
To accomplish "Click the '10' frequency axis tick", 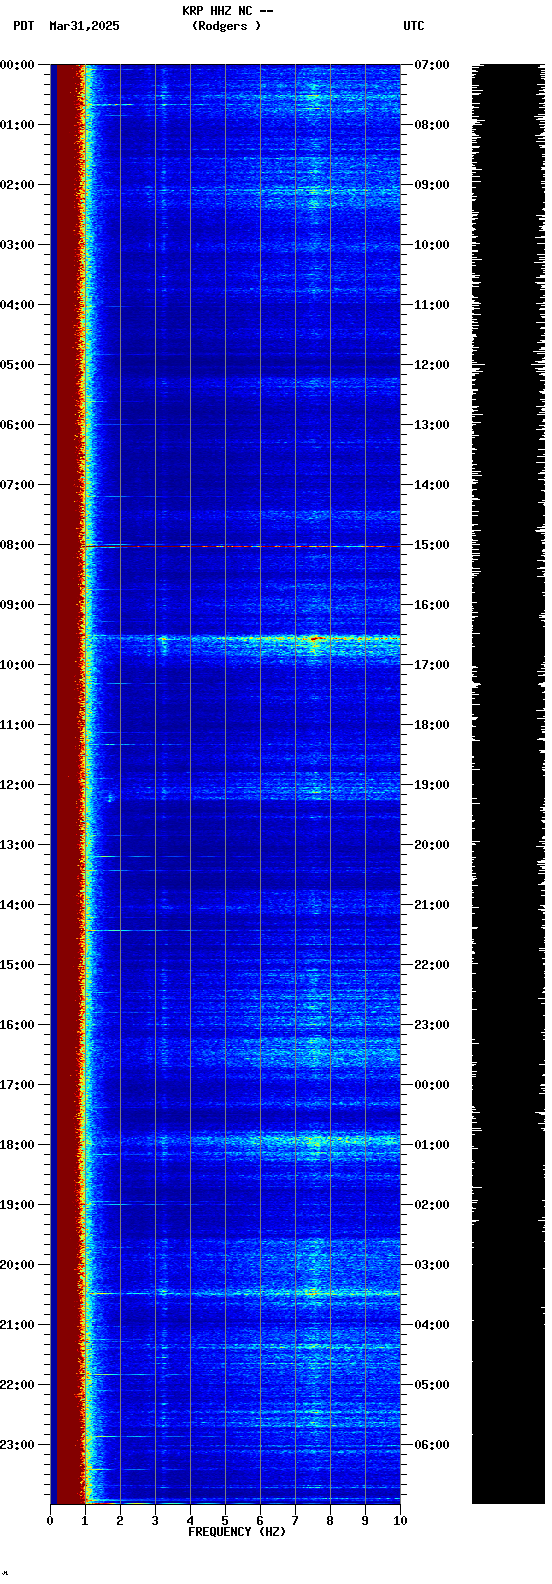I will click(x=400, y=1521).
